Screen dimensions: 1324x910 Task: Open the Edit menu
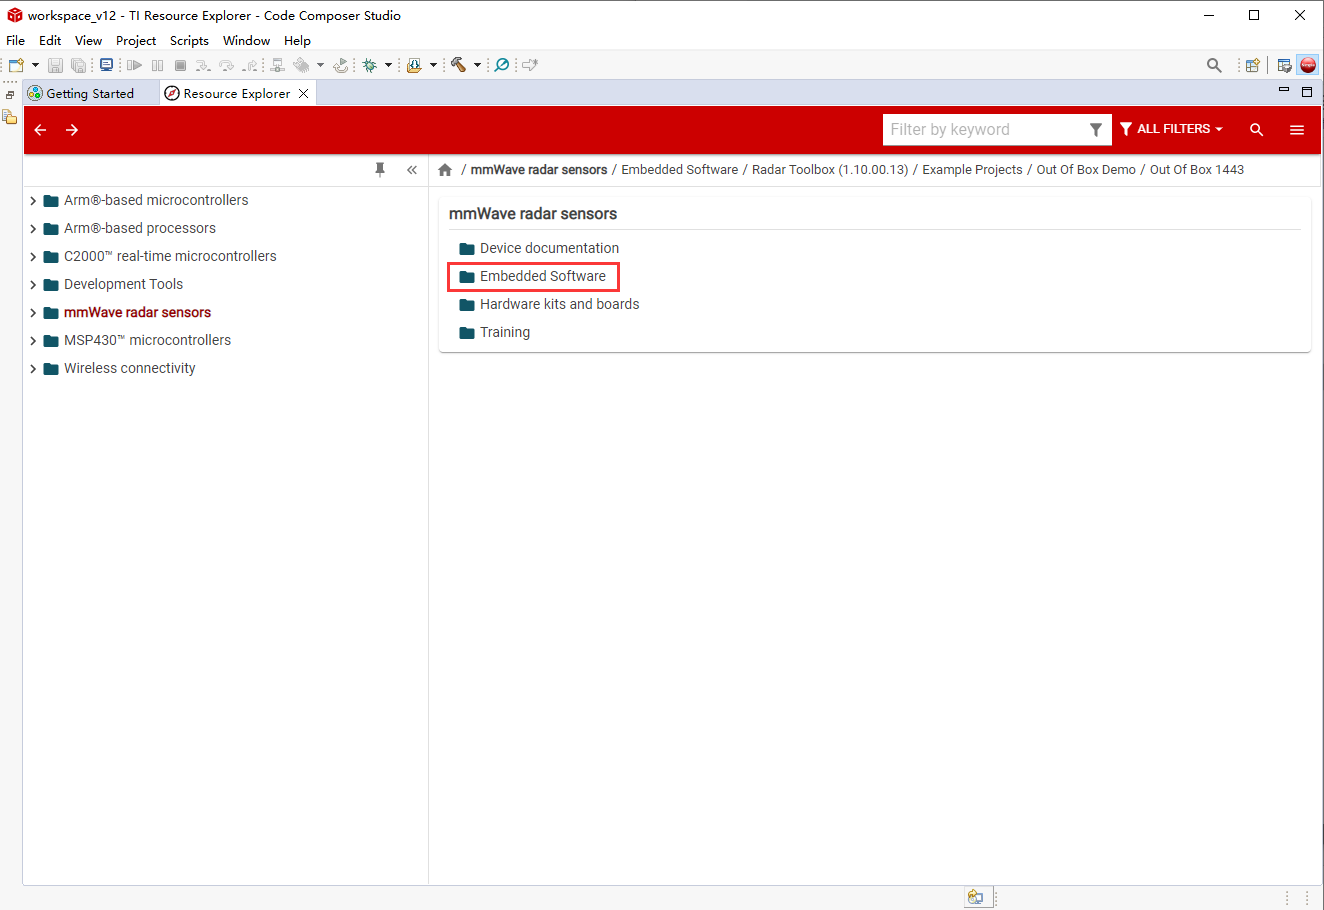click(x=50, y=41)
